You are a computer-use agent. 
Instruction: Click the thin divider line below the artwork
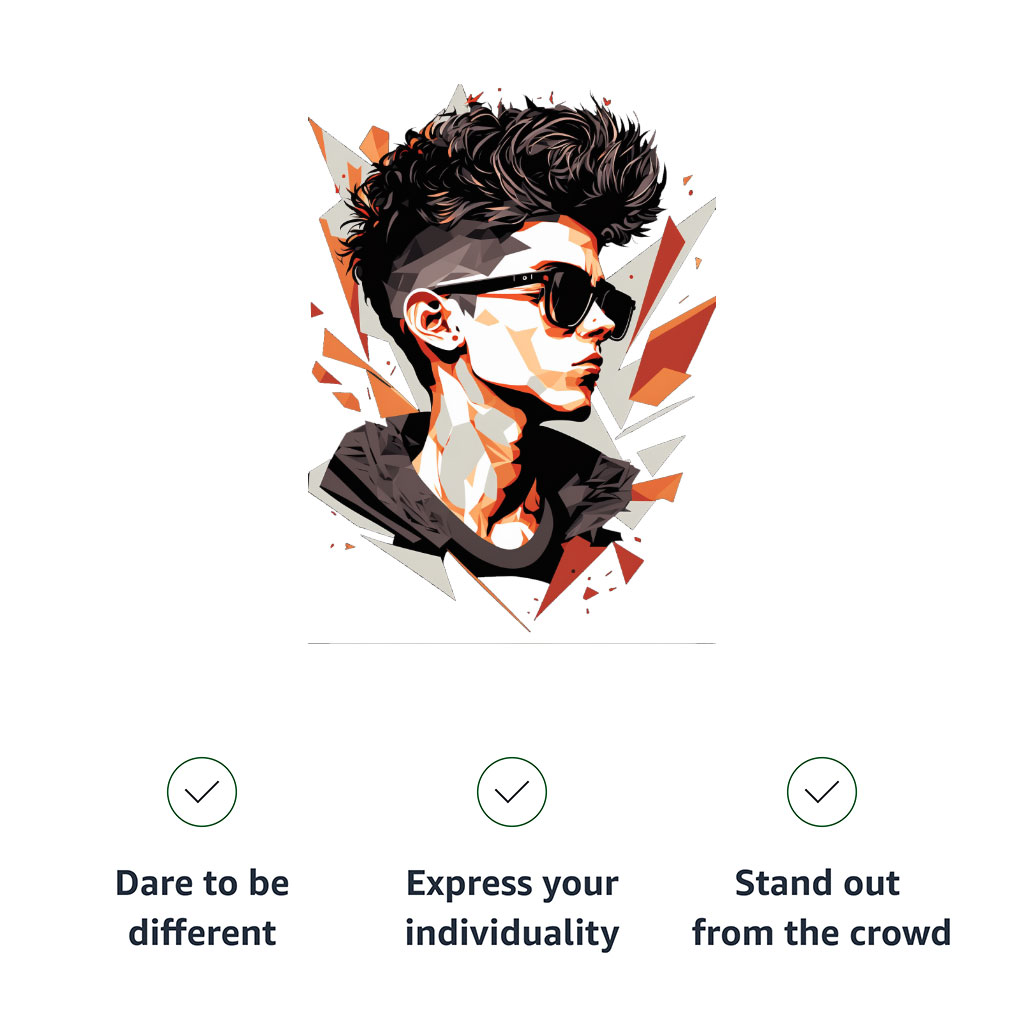[511, 643]
